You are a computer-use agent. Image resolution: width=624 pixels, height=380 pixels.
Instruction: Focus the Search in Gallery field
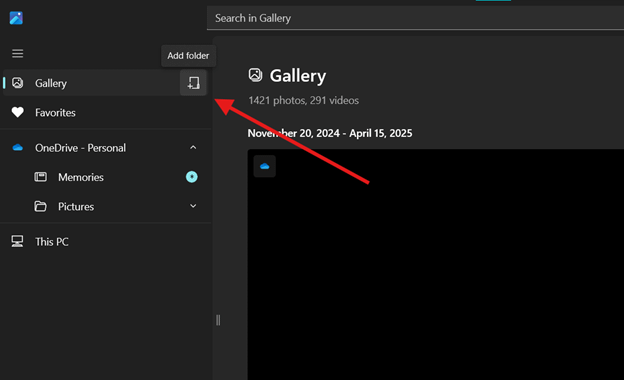[415, 18]
